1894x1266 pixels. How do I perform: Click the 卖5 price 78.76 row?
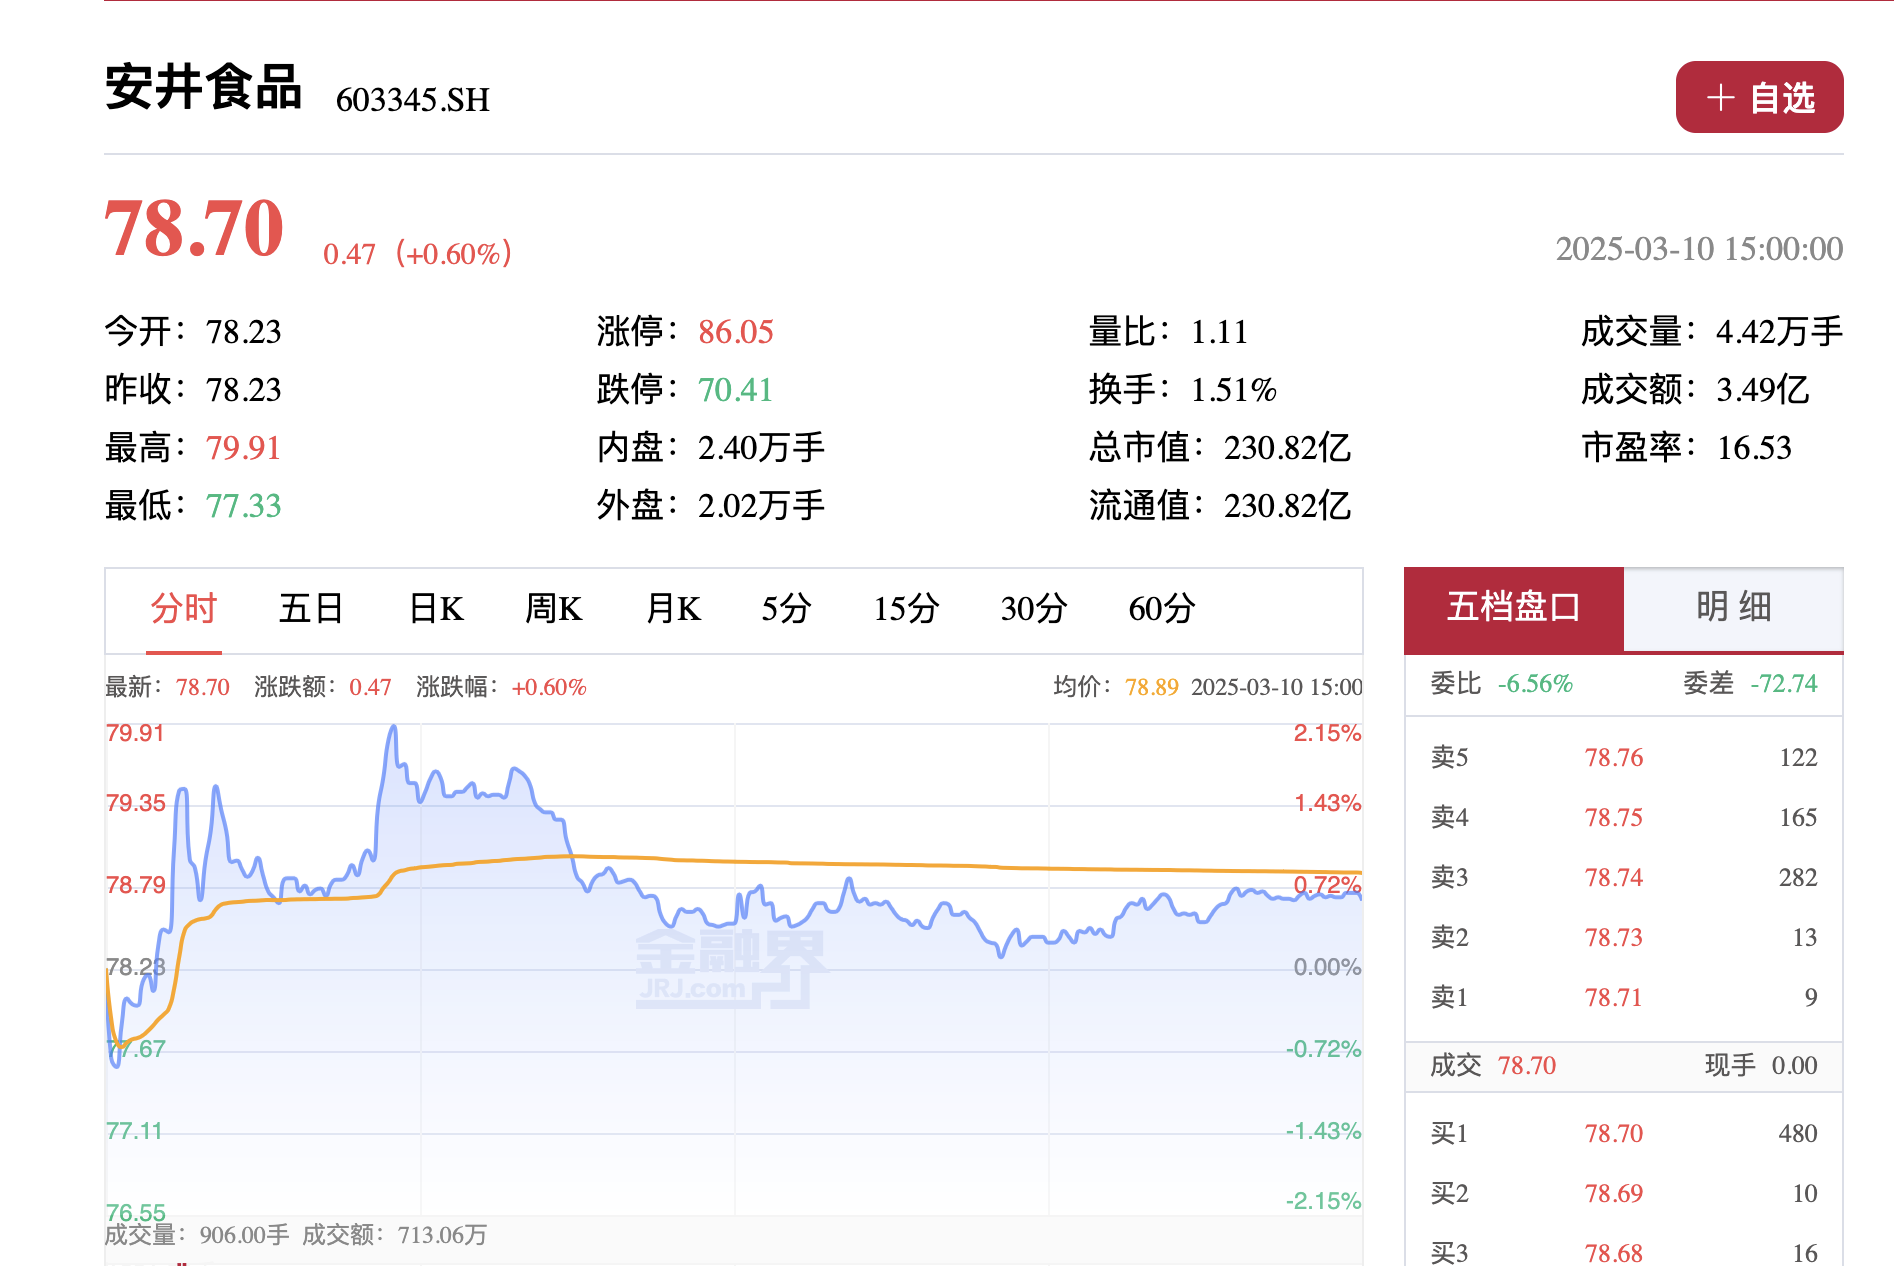click(x=1614, y=757)
